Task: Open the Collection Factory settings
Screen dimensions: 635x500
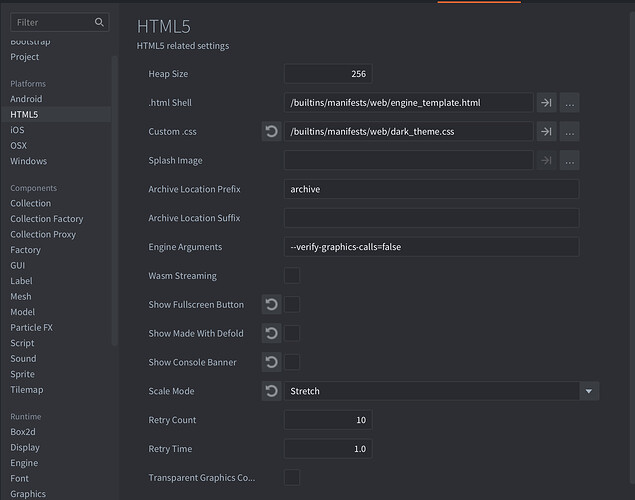Action: pos(46,219)
